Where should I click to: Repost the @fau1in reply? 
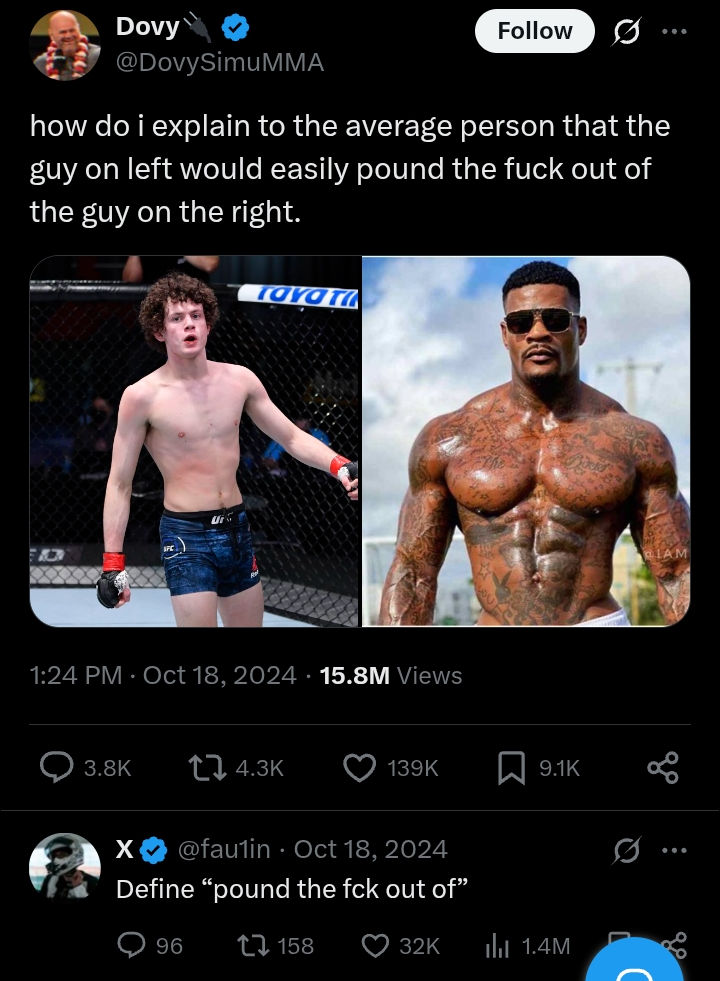coord(253,945)
